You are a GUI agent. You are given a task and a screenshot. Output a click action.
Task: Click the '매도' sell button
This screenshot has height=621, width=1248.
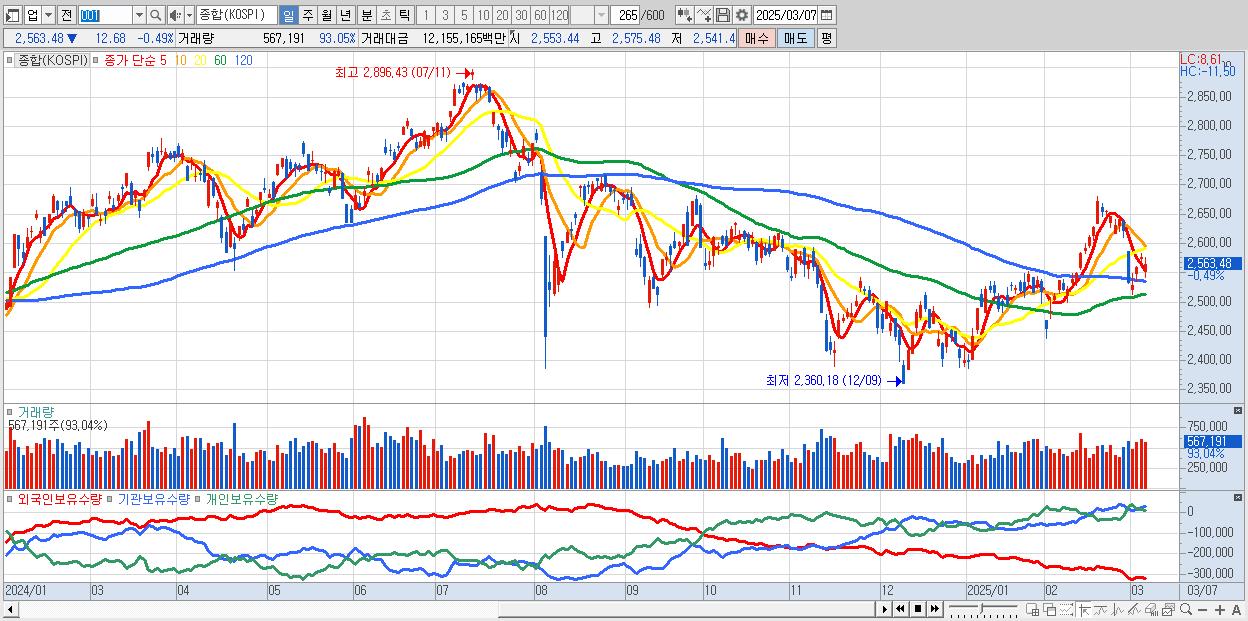pos(795,38)
